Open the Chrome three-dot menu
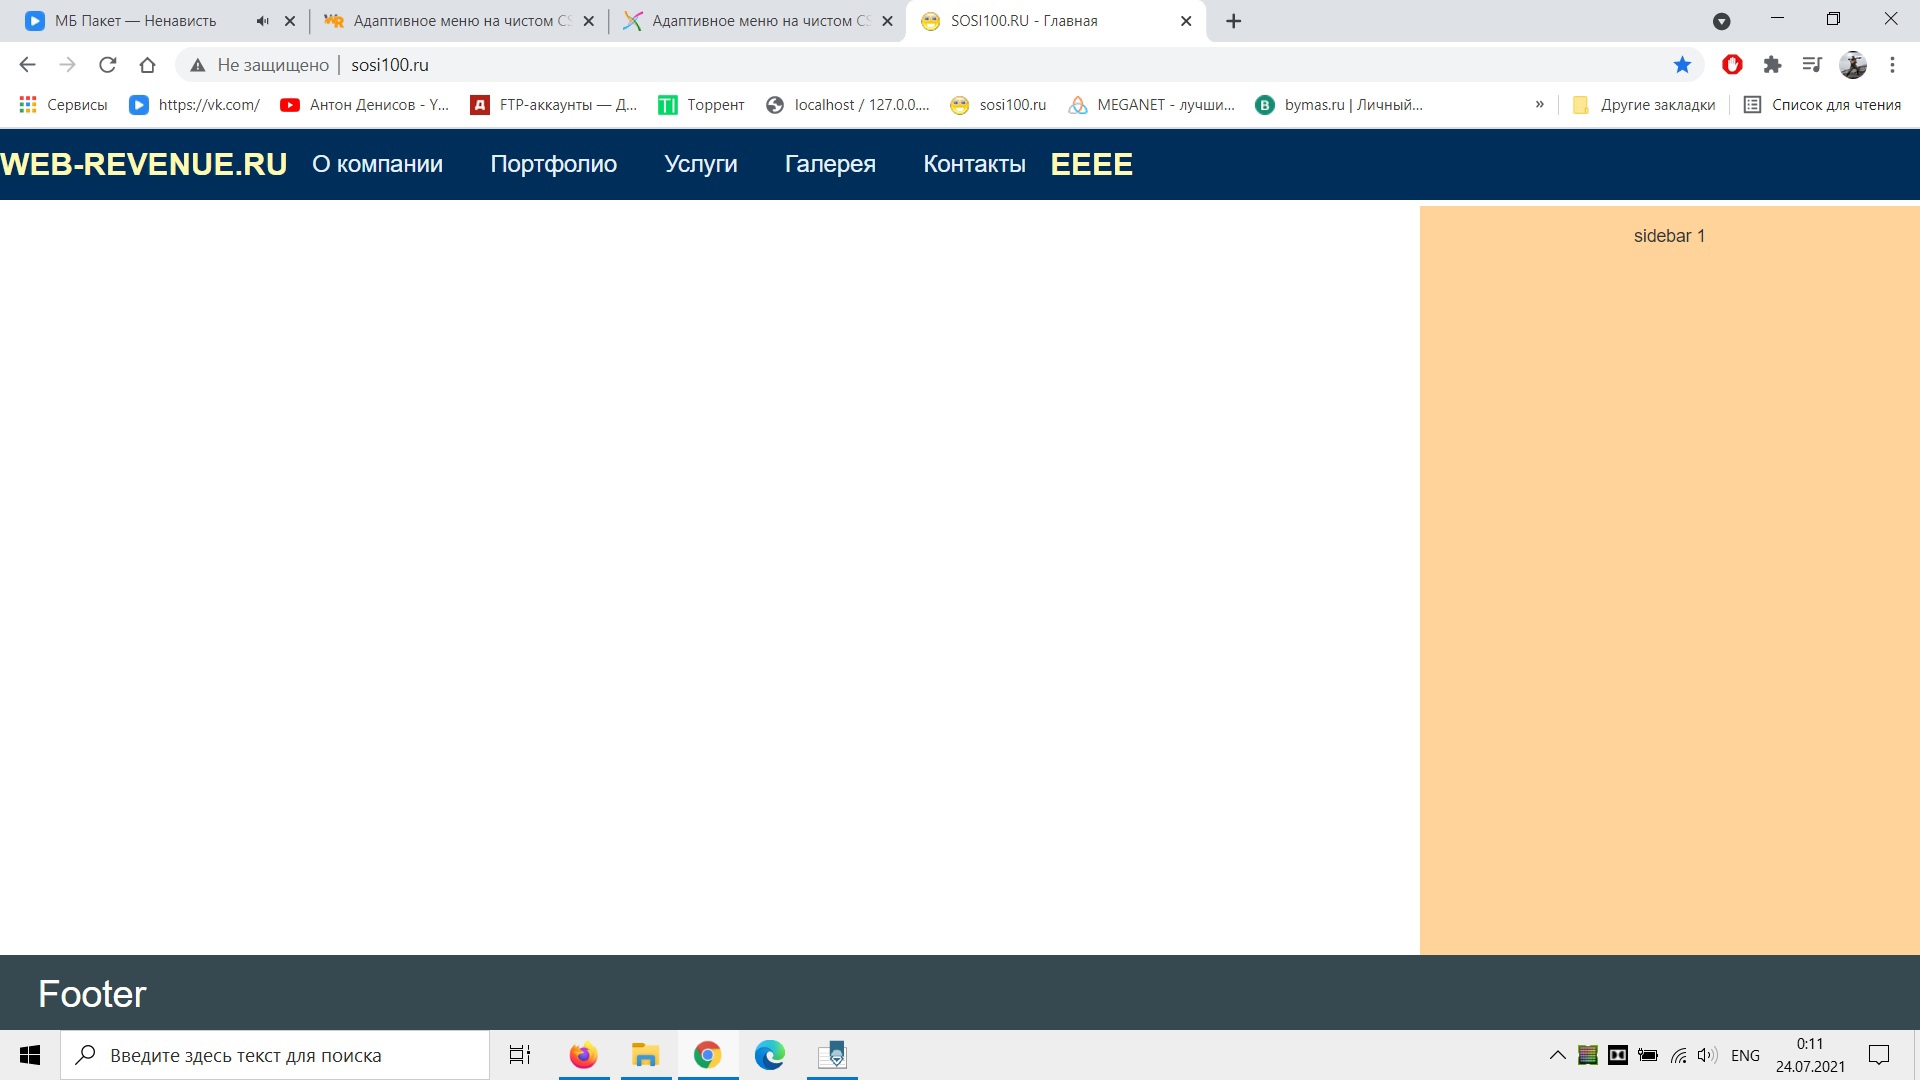 click(x=1892, y=65)
